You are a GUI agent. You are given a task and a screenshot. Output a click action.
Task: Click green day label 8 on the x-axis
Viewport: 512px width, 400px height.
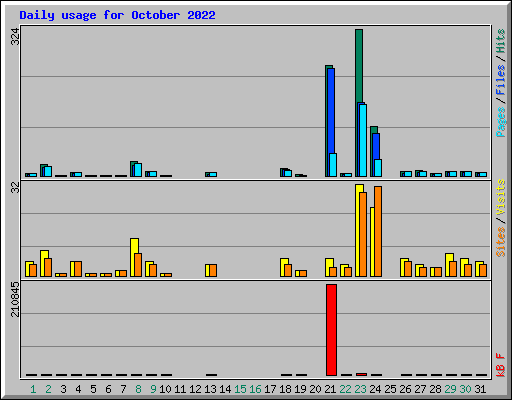point(138,389)
